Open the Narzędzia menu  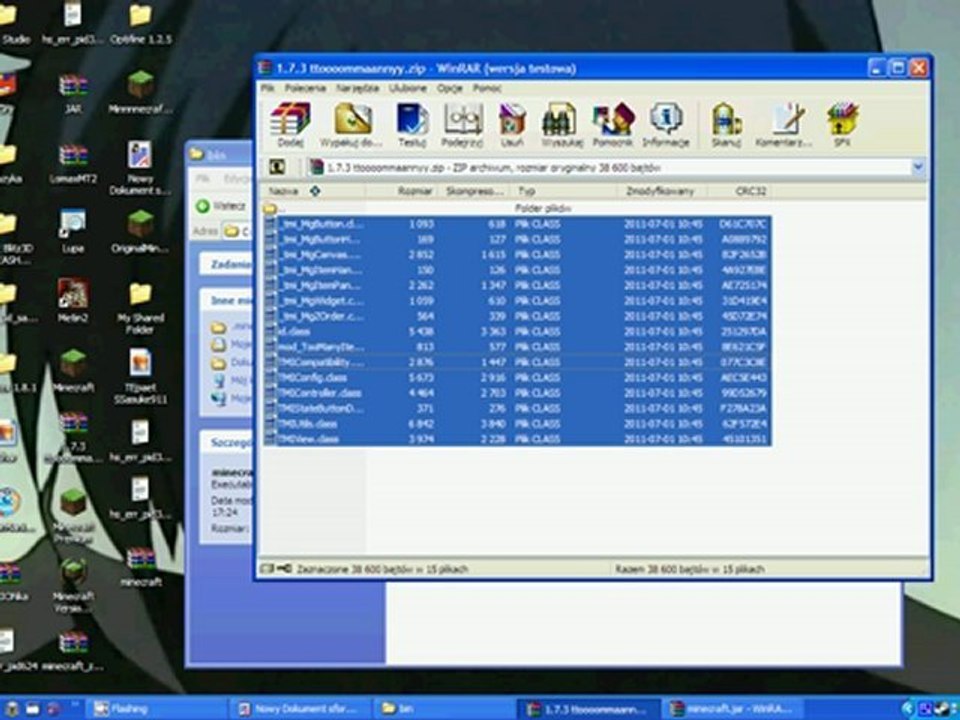[357, 88]
